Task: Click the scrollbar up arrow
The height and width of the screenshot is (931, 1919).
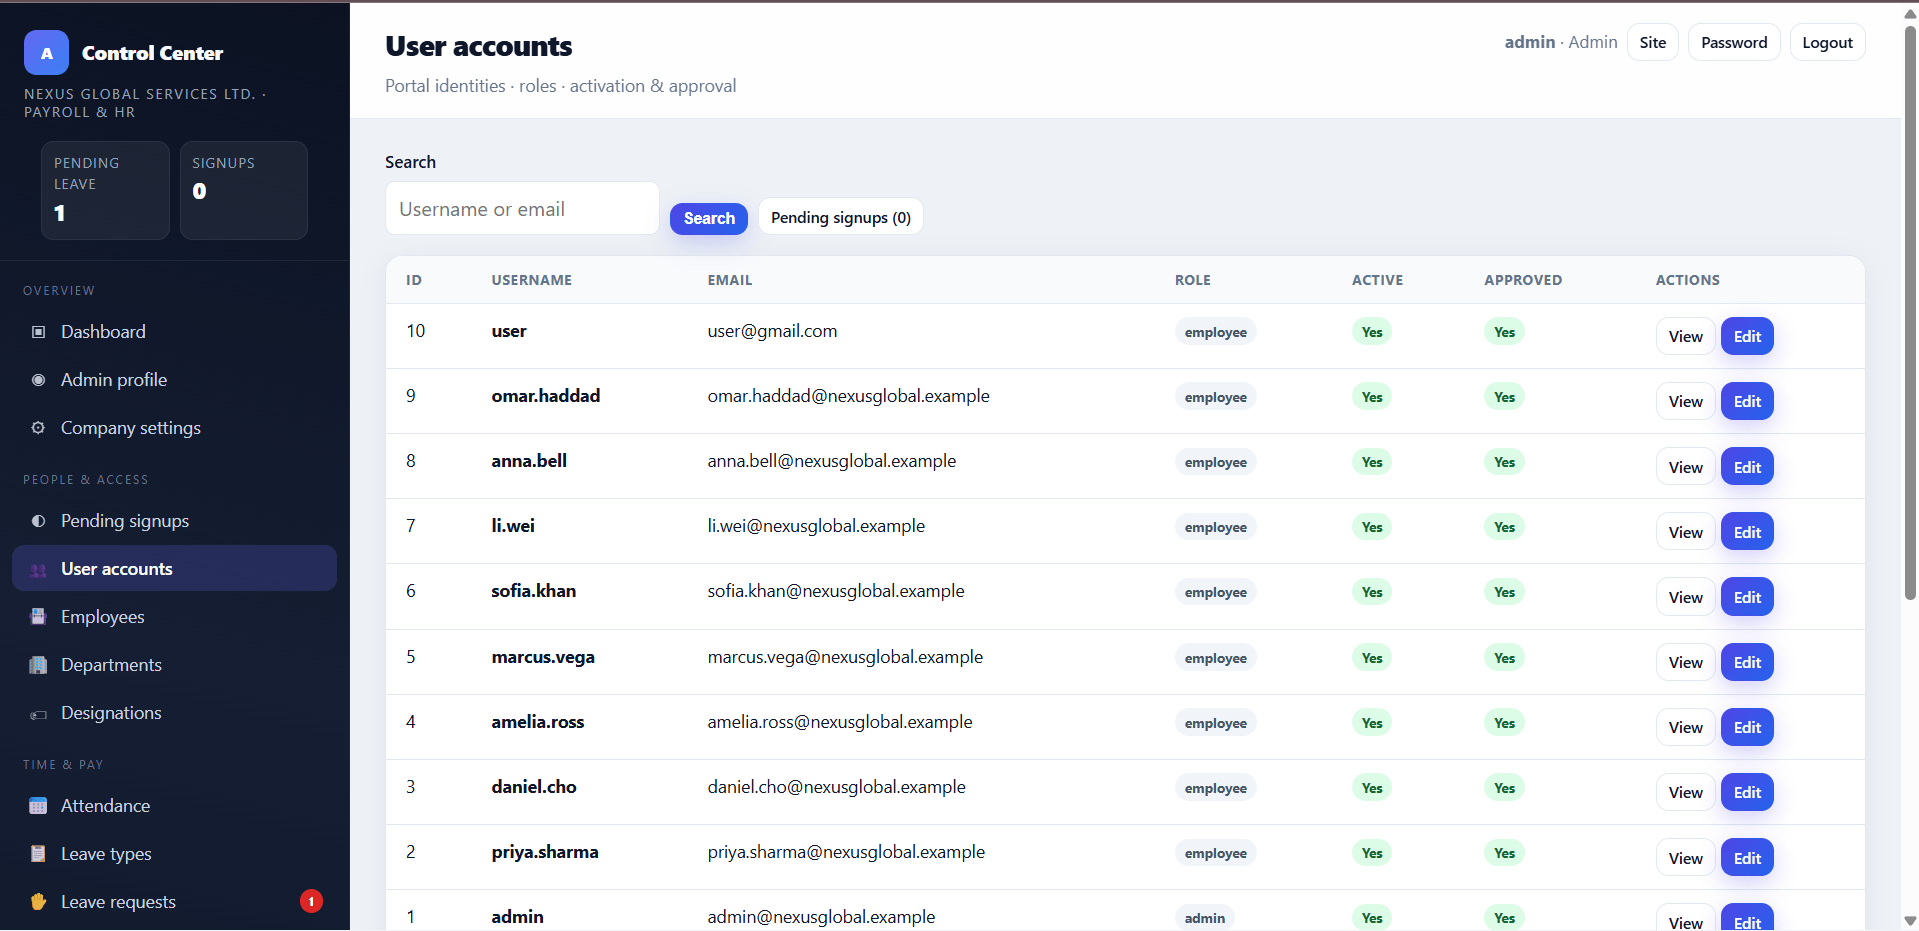Action: 1910,12
